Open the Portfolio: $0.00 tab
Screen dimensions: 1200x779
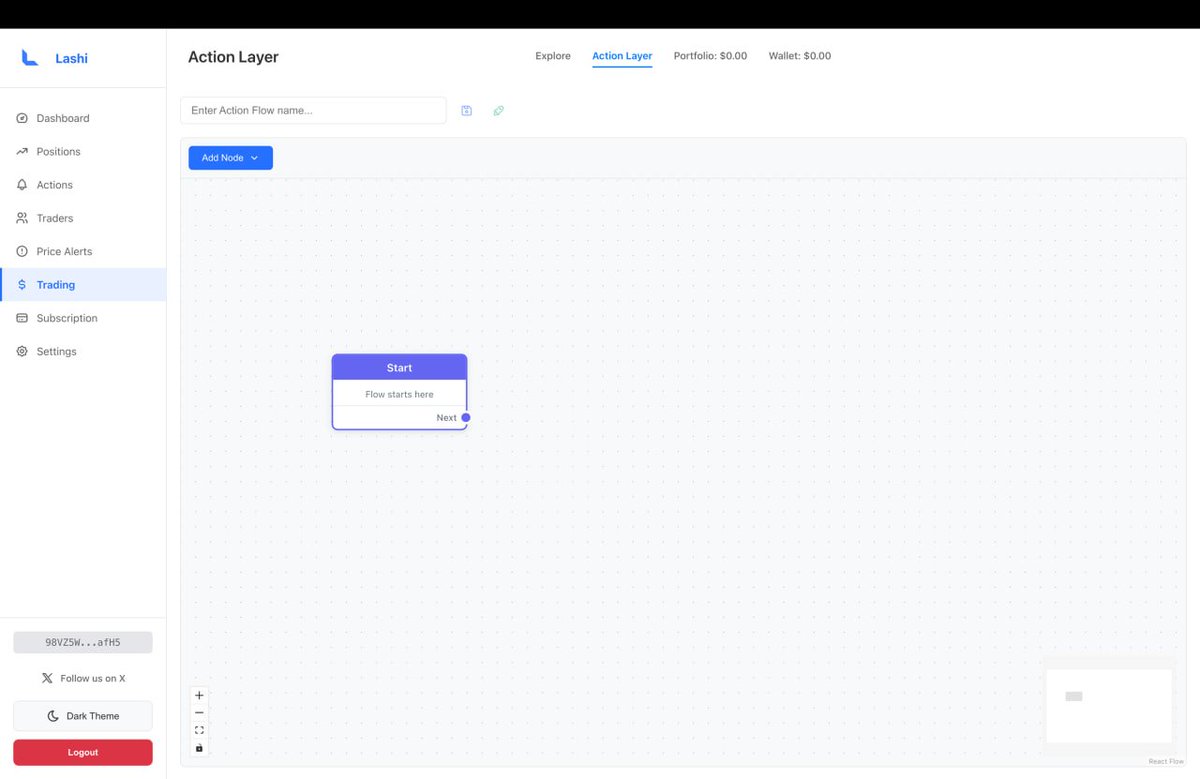pos(710,56)
